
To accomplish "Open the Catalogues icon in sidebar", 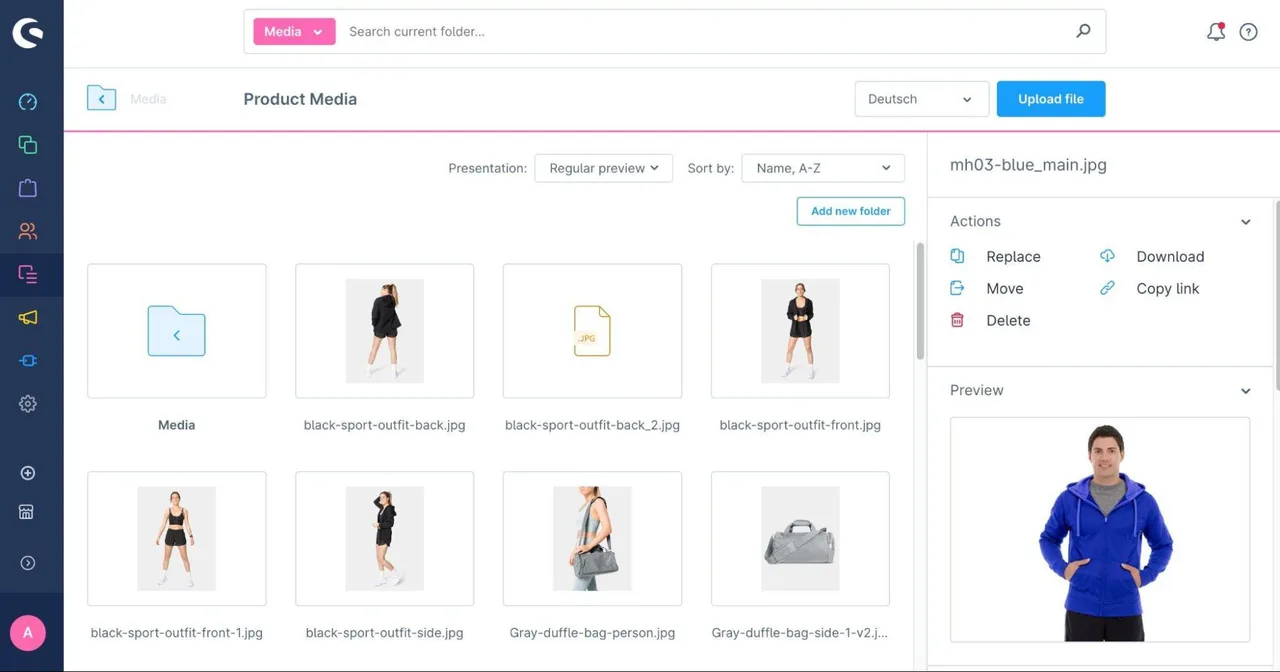I will coord(28,145).
